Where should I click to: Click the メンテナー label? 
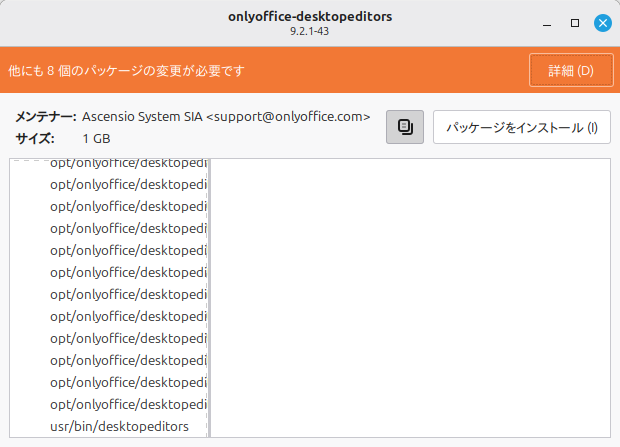45,116
